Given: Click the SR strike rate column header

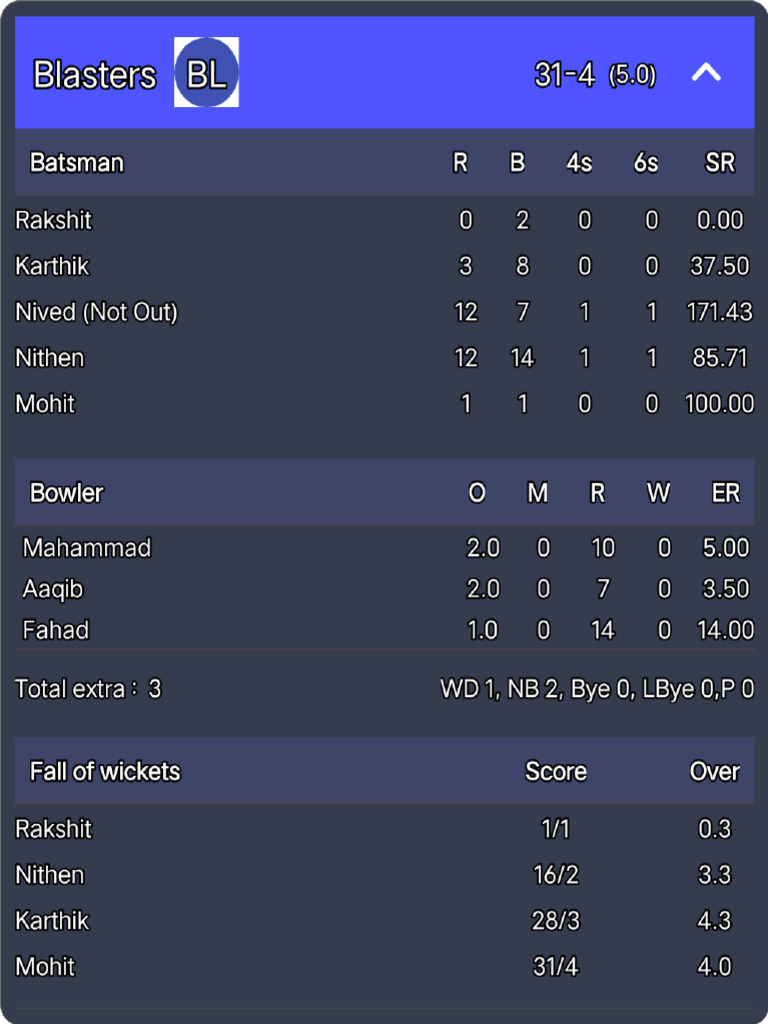Looking at the screenshot, I should 720,163.
